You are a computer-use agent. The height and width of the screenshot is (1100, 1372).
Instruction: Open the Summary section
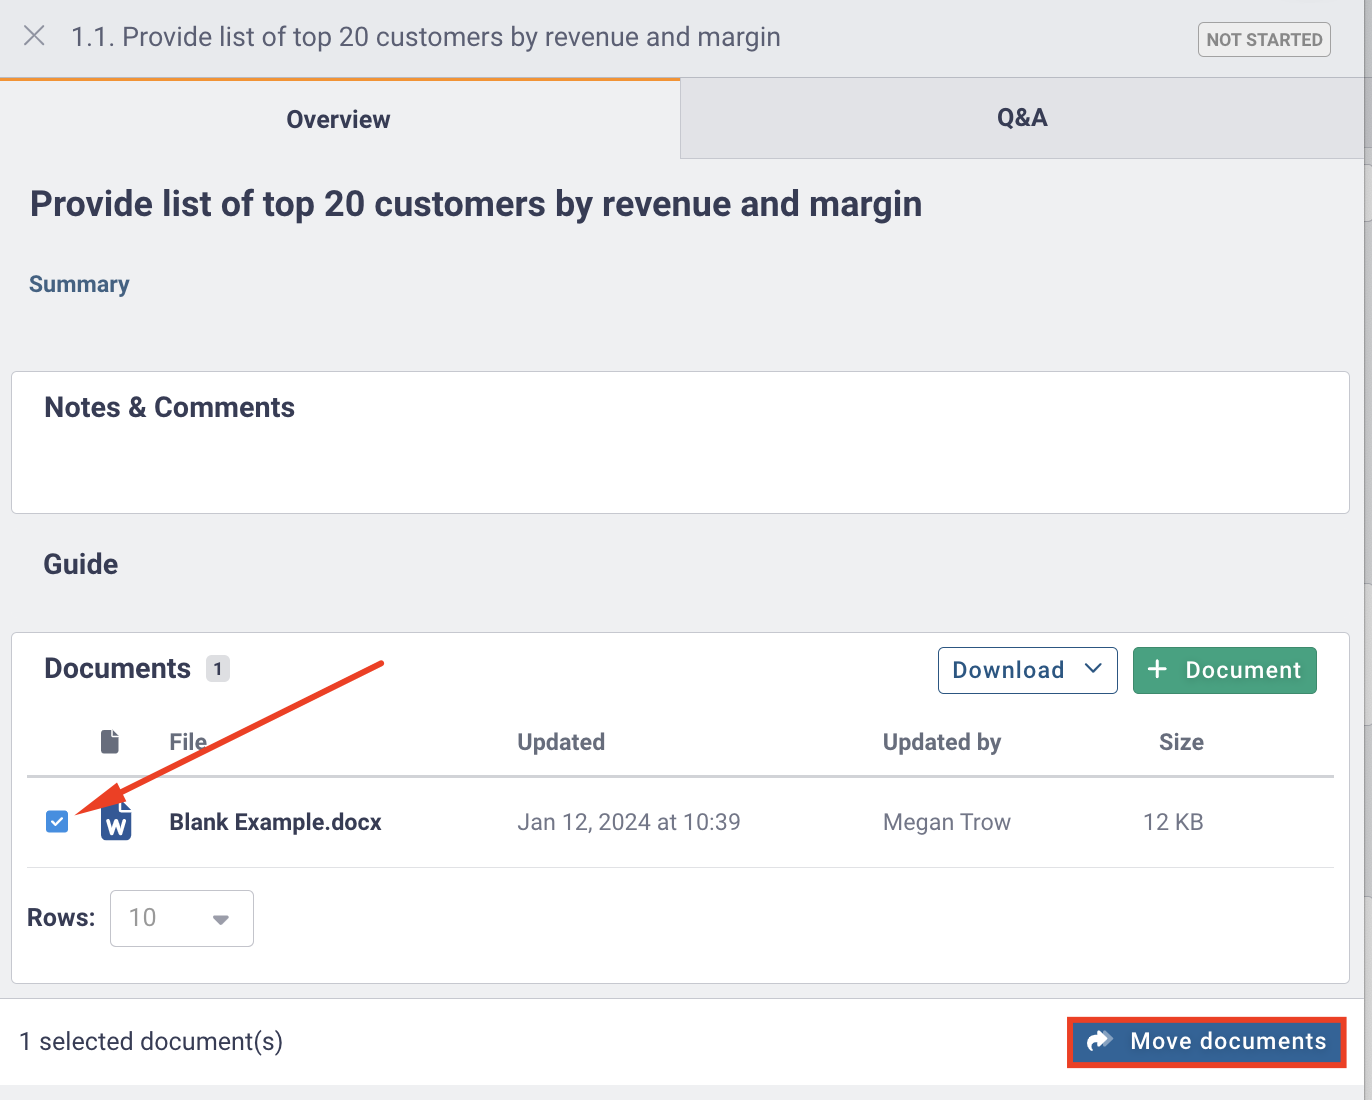click(79, 284)
